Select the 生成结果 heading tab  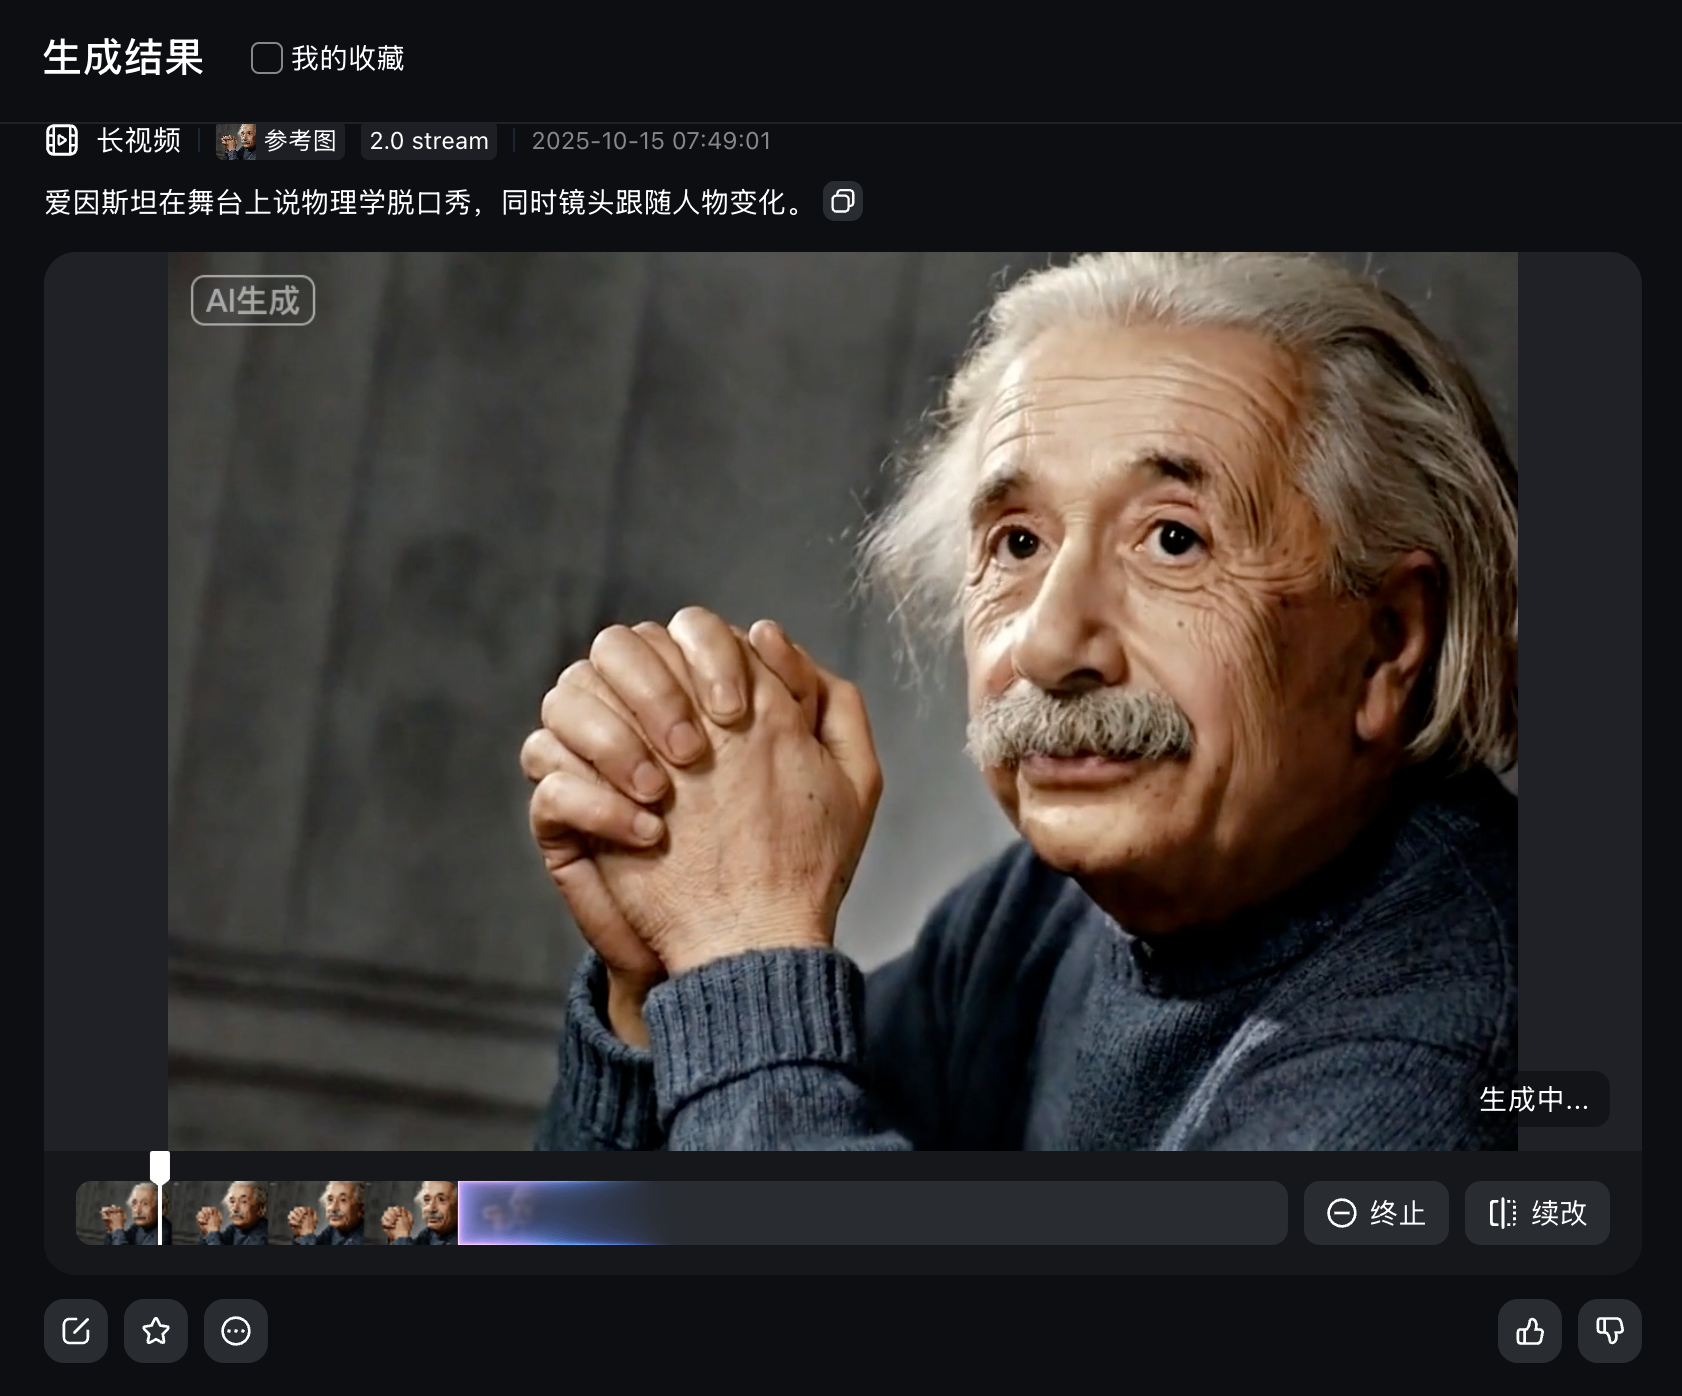[x=123, y=59]
